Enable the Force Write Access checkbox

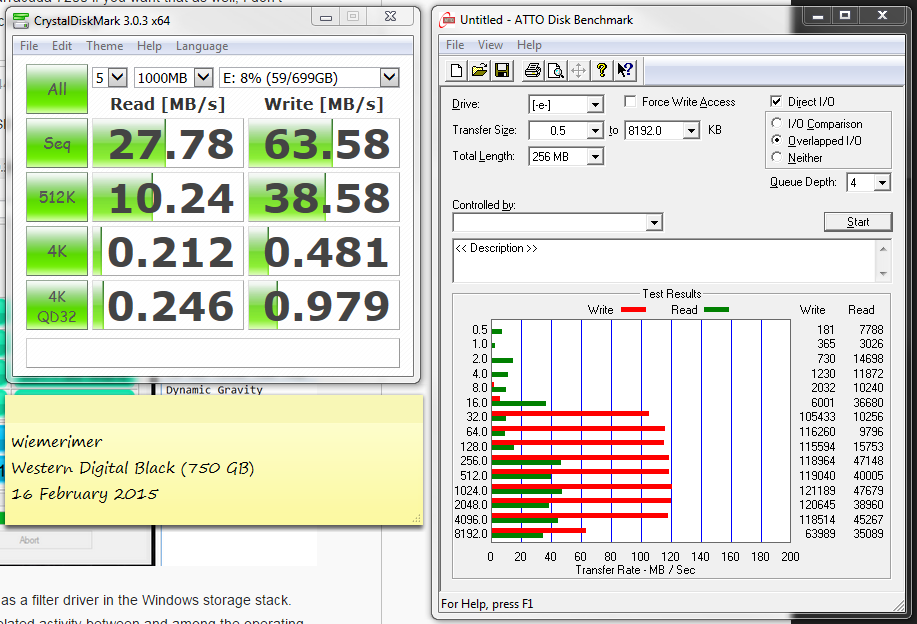[630, 102]
